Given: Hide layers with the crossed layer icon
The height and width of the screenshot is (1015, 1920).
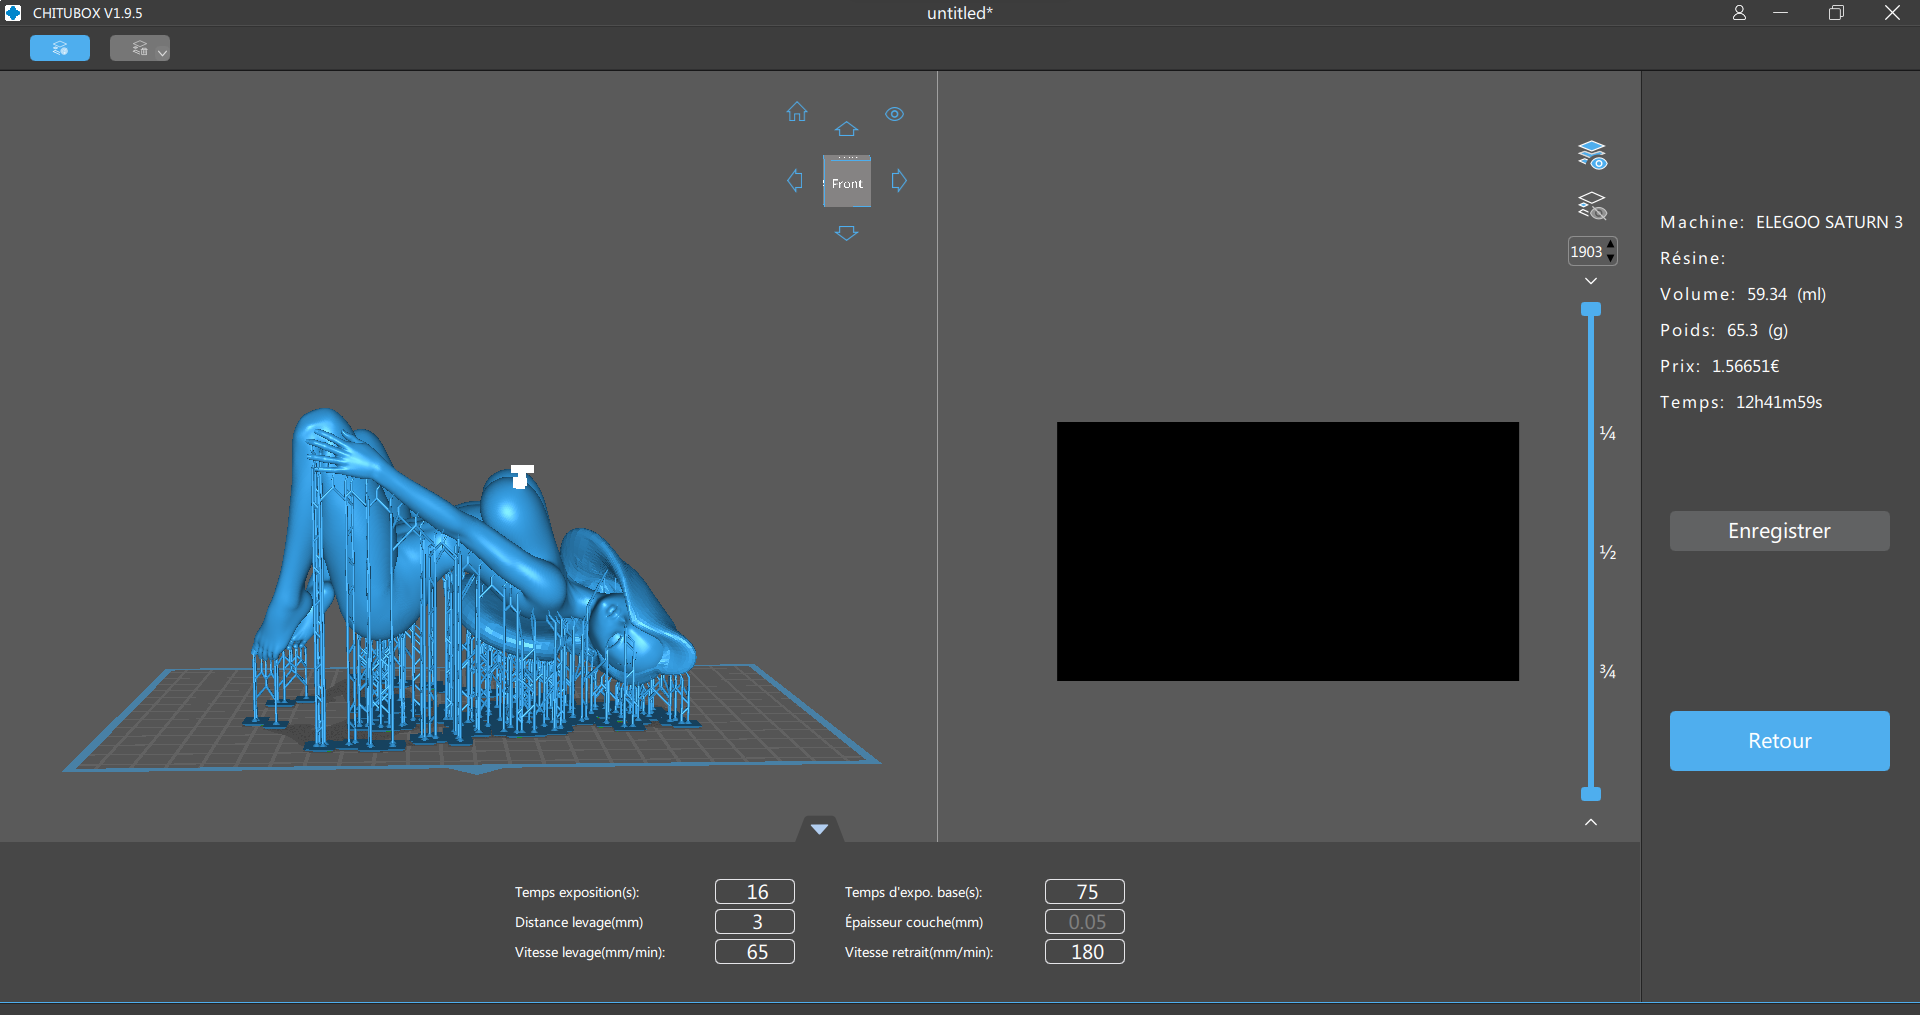Looking at the screenshot, I should [x=1592, y=206].
